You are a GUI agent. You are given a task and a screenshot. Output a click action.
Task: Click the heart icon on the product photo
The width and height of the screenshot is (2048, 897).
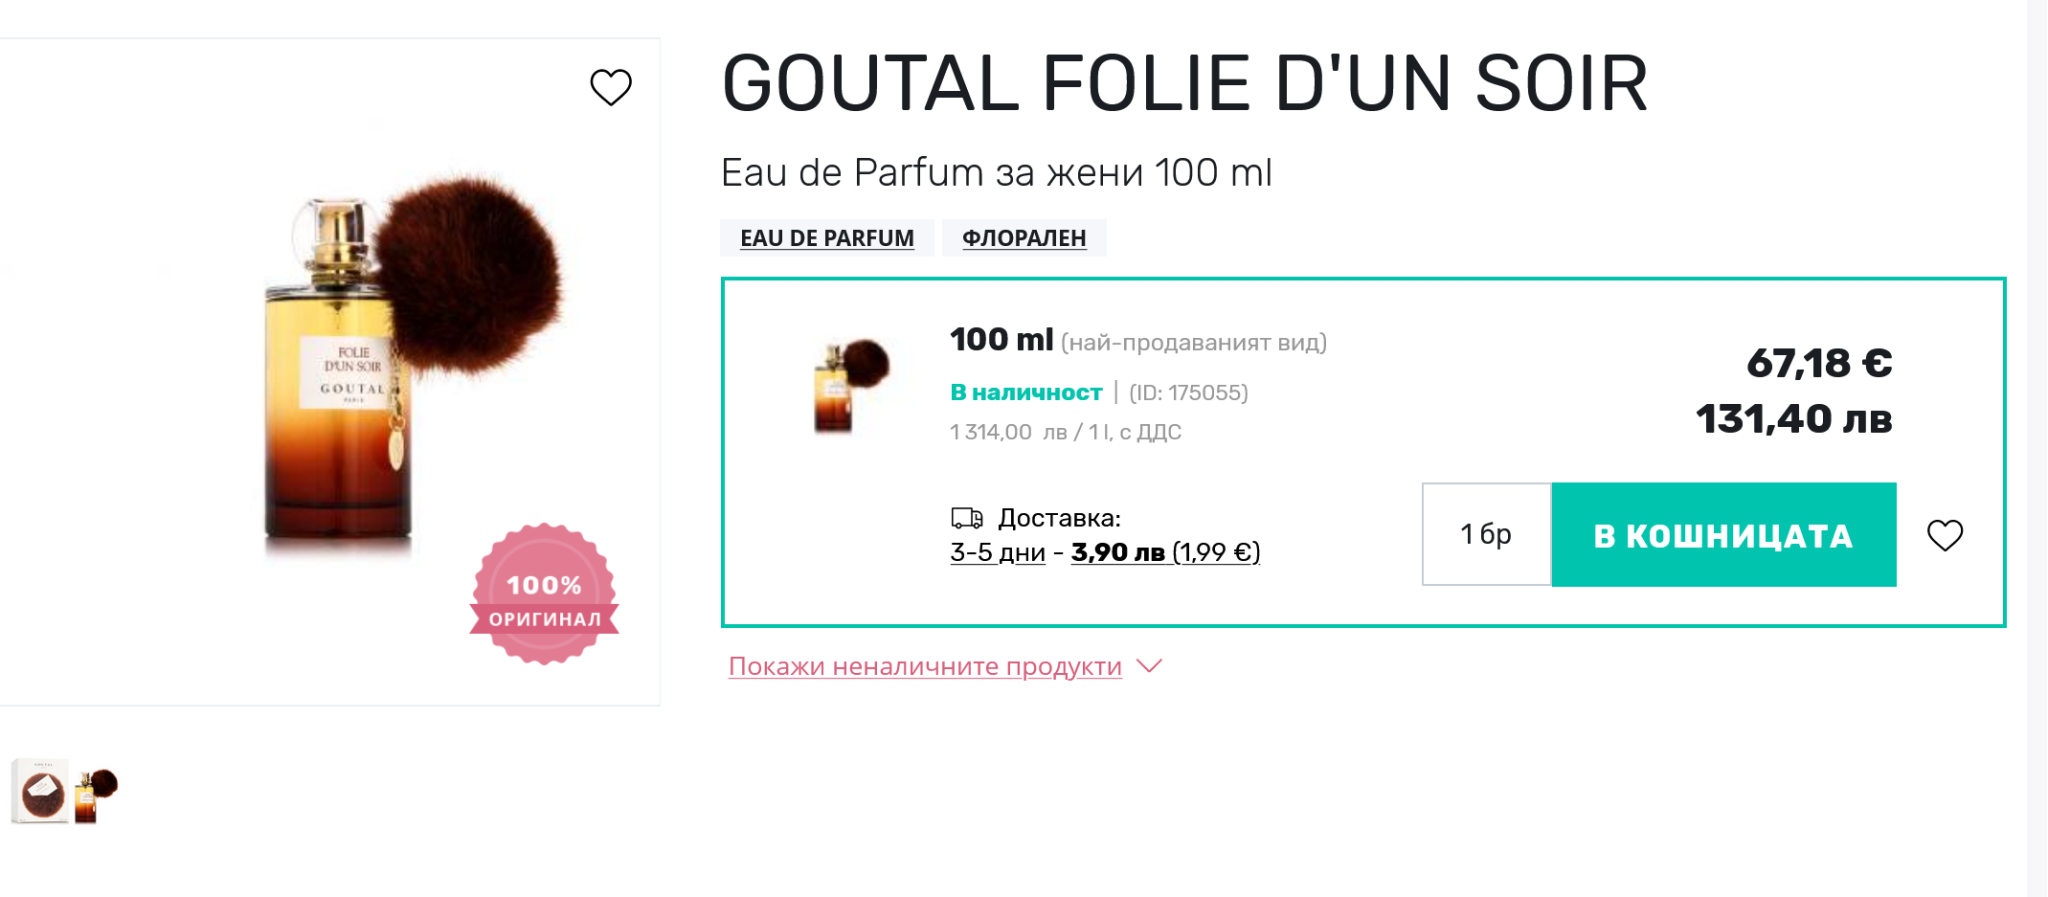point(611,87)
